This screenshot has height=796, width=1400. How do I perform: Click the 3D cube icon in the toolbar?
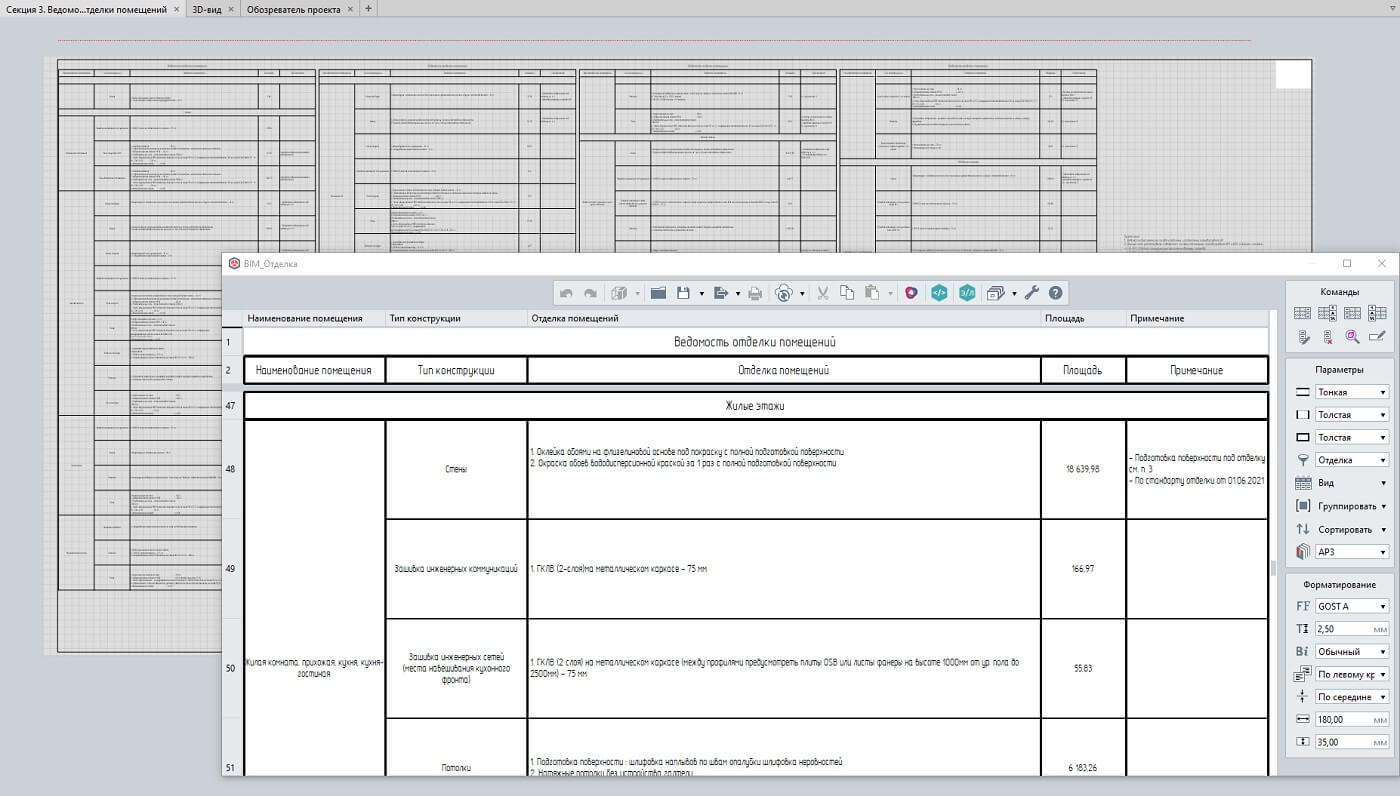tap(619, 293)
